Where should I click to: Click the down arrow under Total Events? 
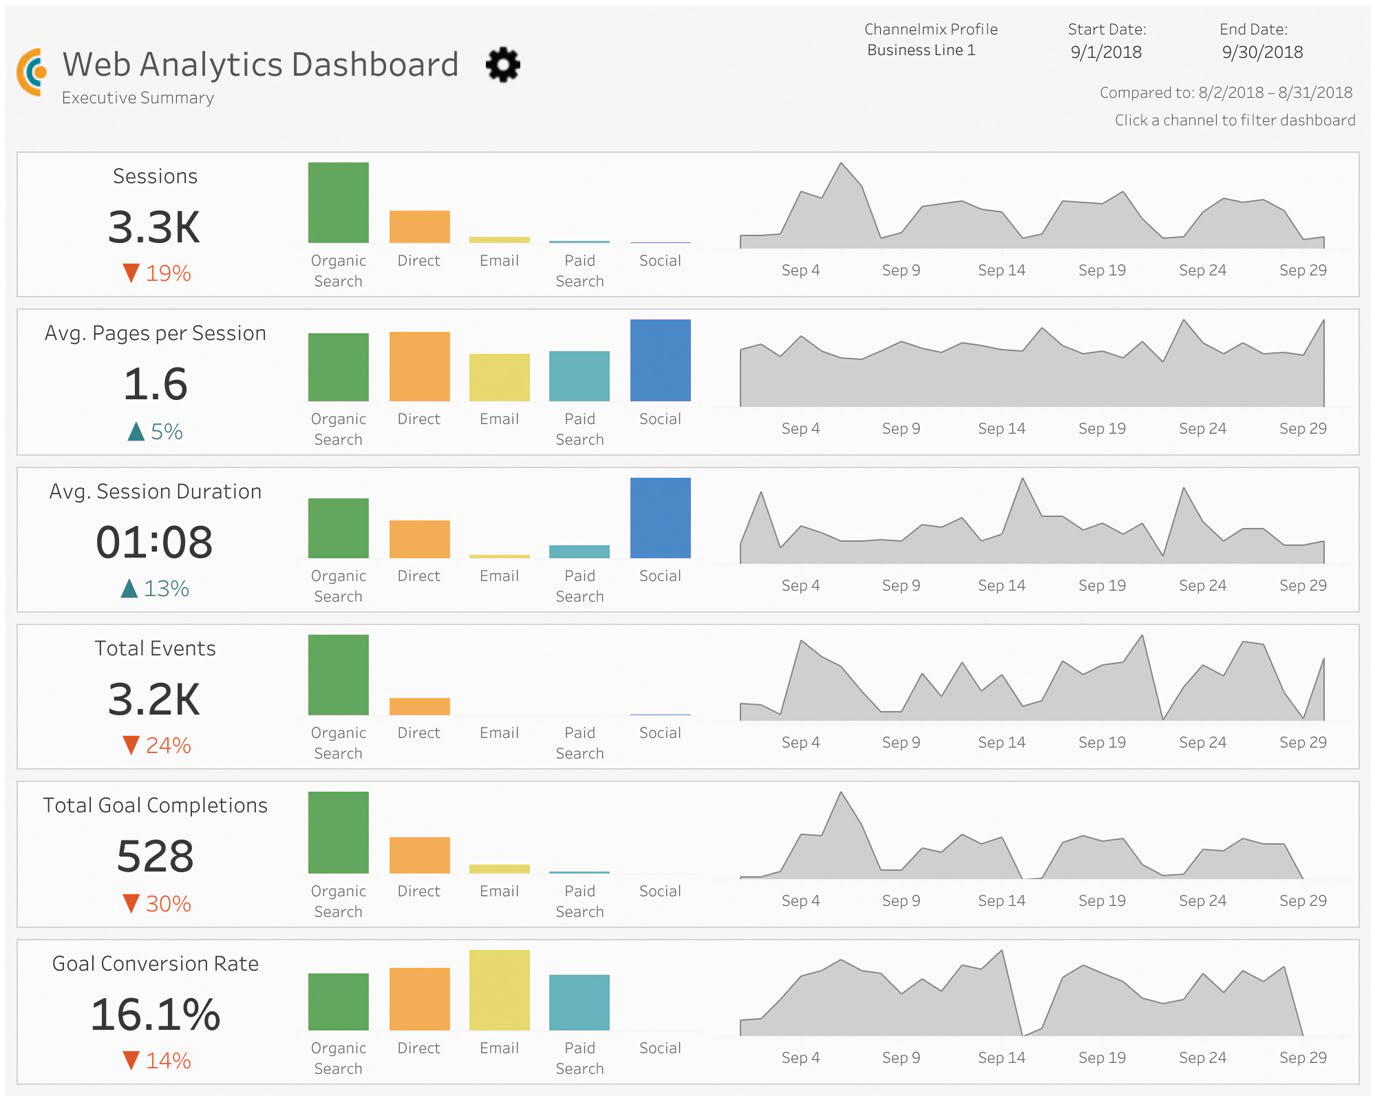[x=131, y=745]
